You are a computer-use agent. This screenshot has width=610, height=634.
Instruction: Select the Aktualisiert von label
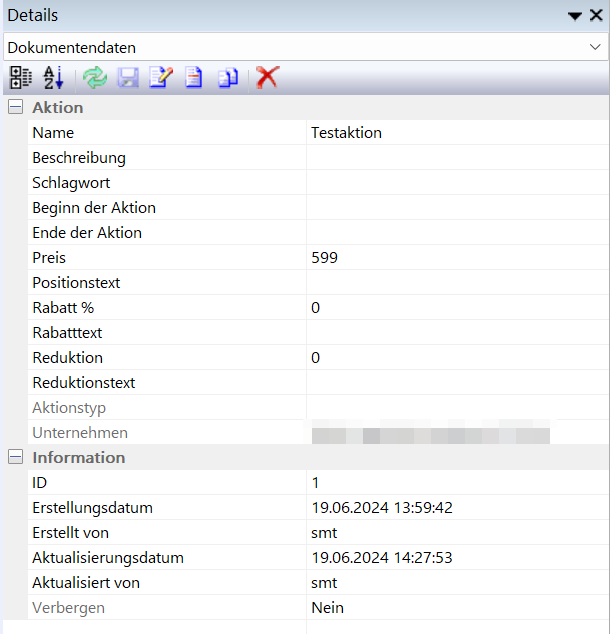click(86, 583)
